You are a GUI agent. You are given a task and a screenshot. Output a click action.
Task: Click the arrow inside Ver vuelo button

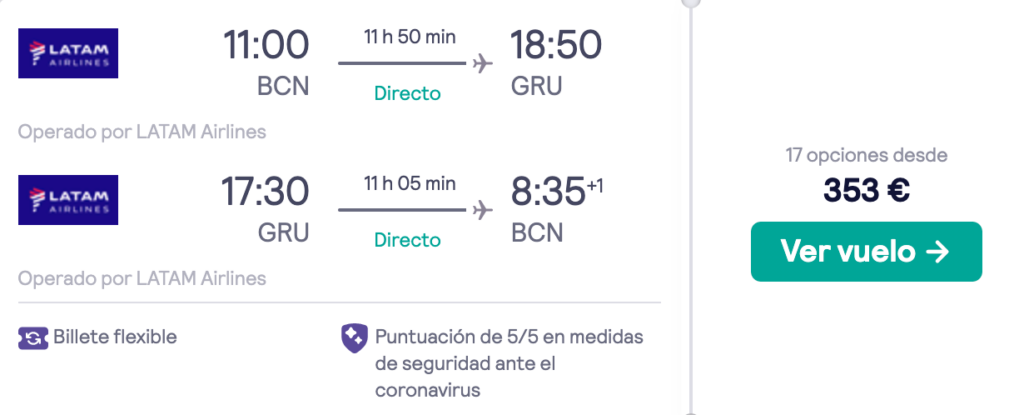point(938,252)
